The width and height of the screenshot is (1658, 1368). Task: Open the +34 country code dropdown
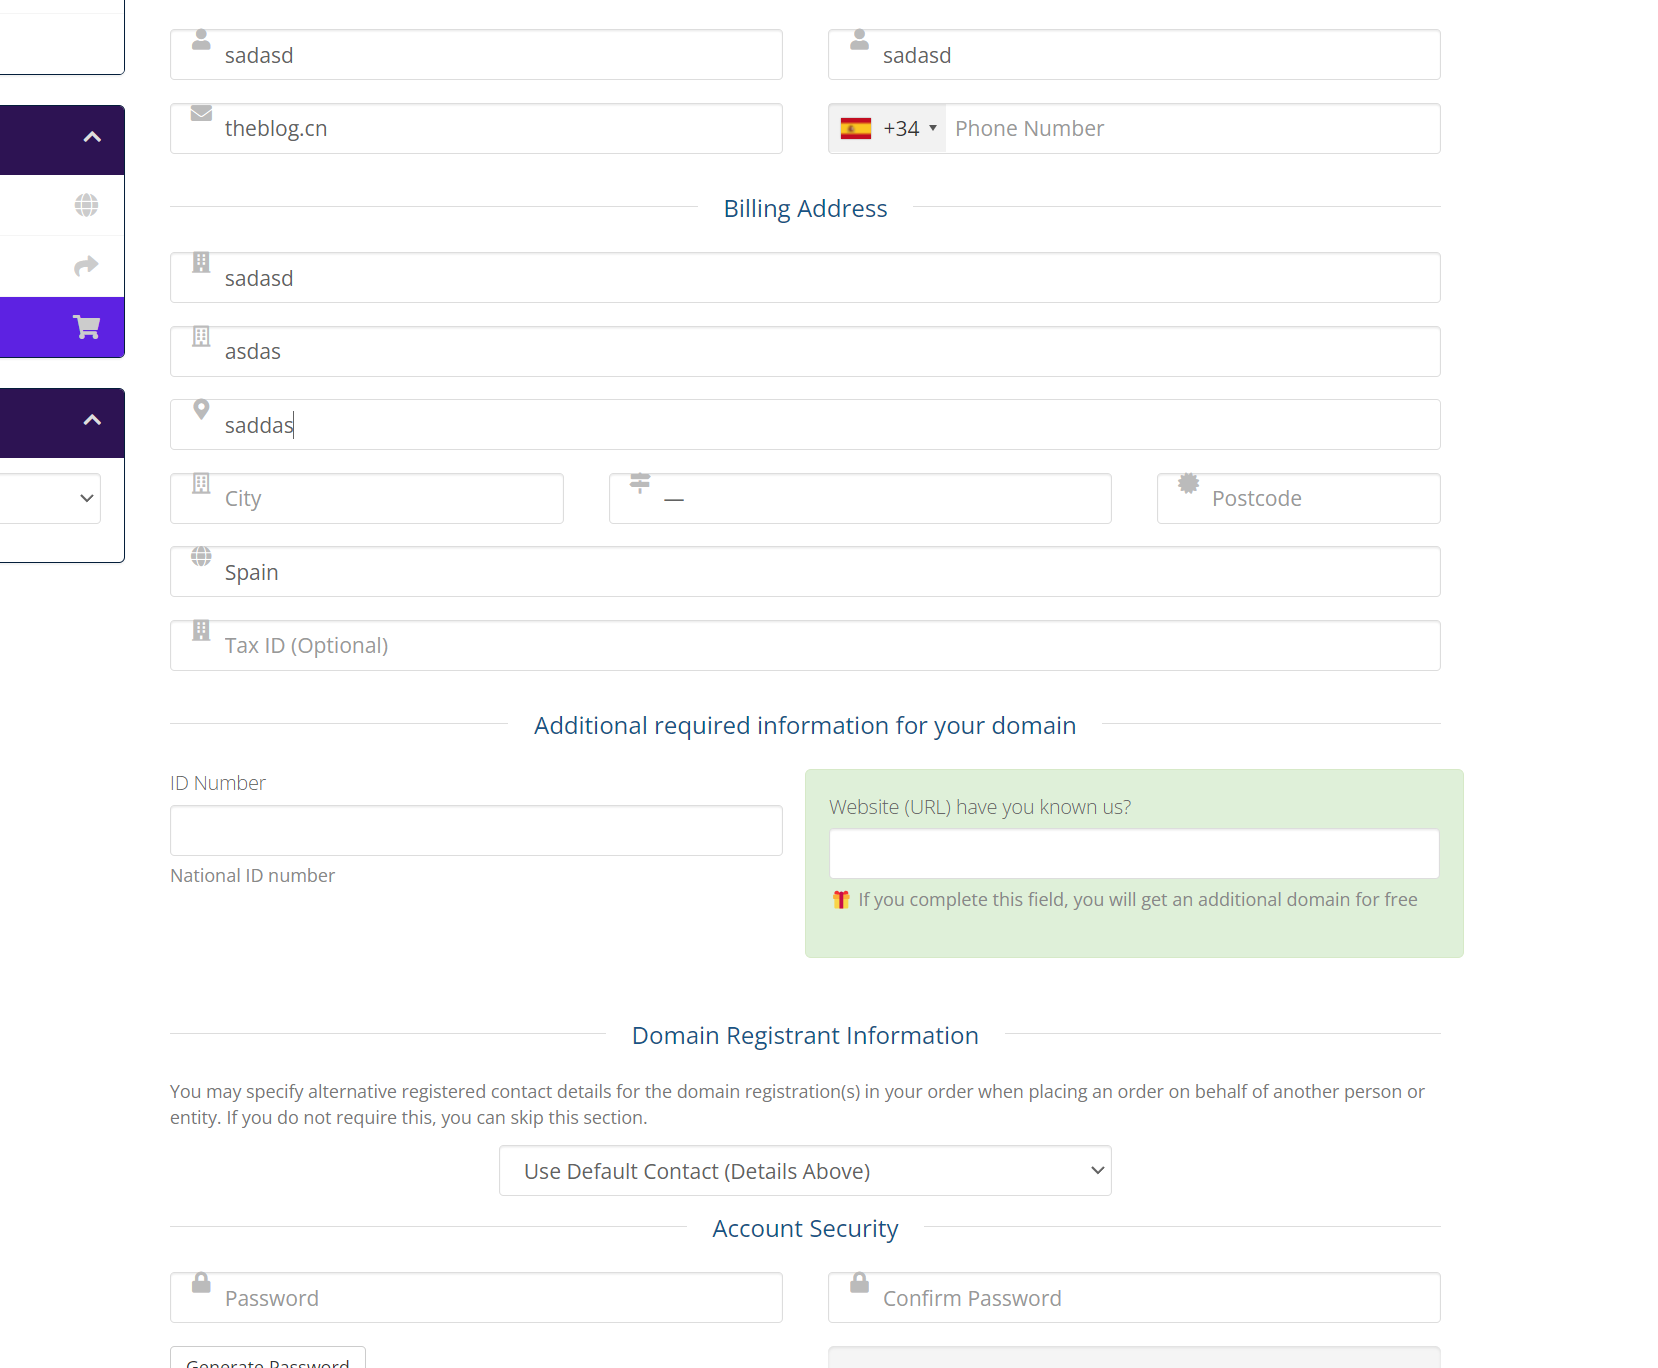[888, 129]
